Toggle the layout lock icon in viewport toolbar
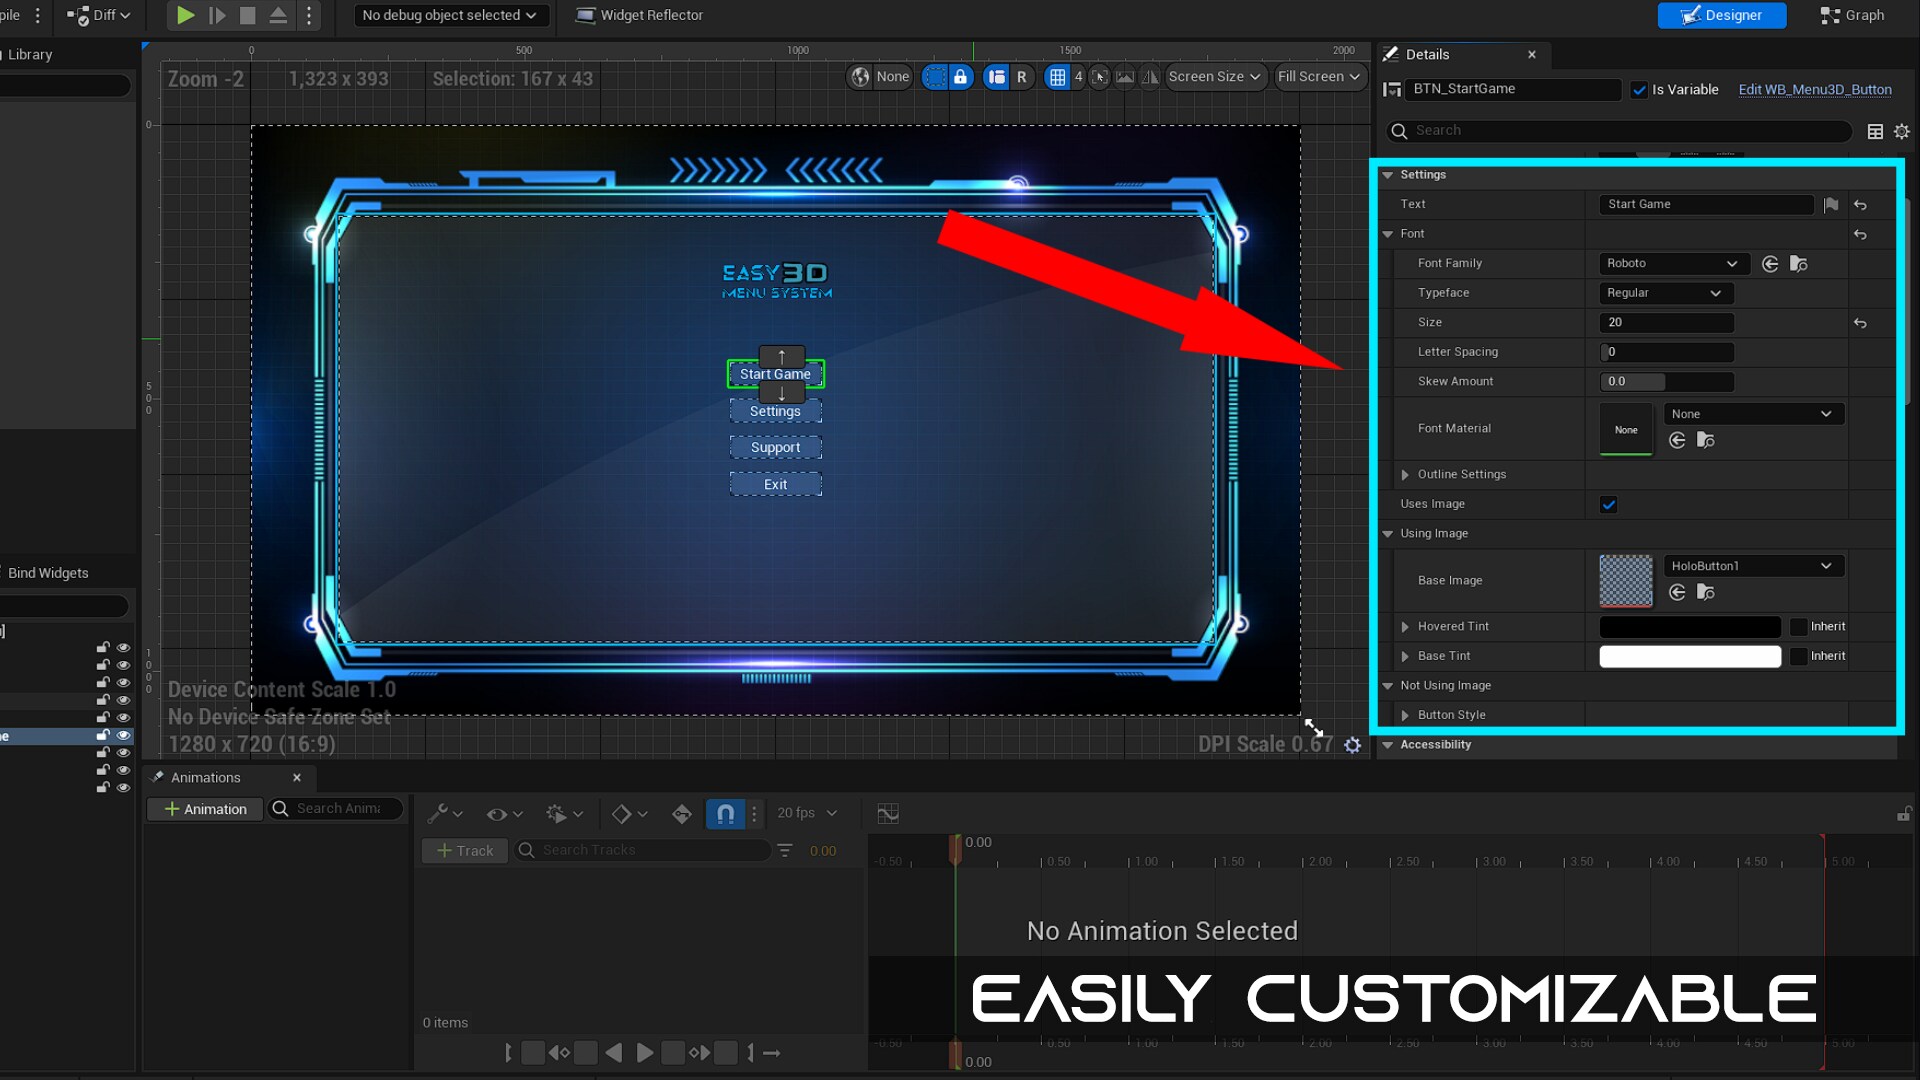Screen dimensions: 1920x1080 coord(960,77)
